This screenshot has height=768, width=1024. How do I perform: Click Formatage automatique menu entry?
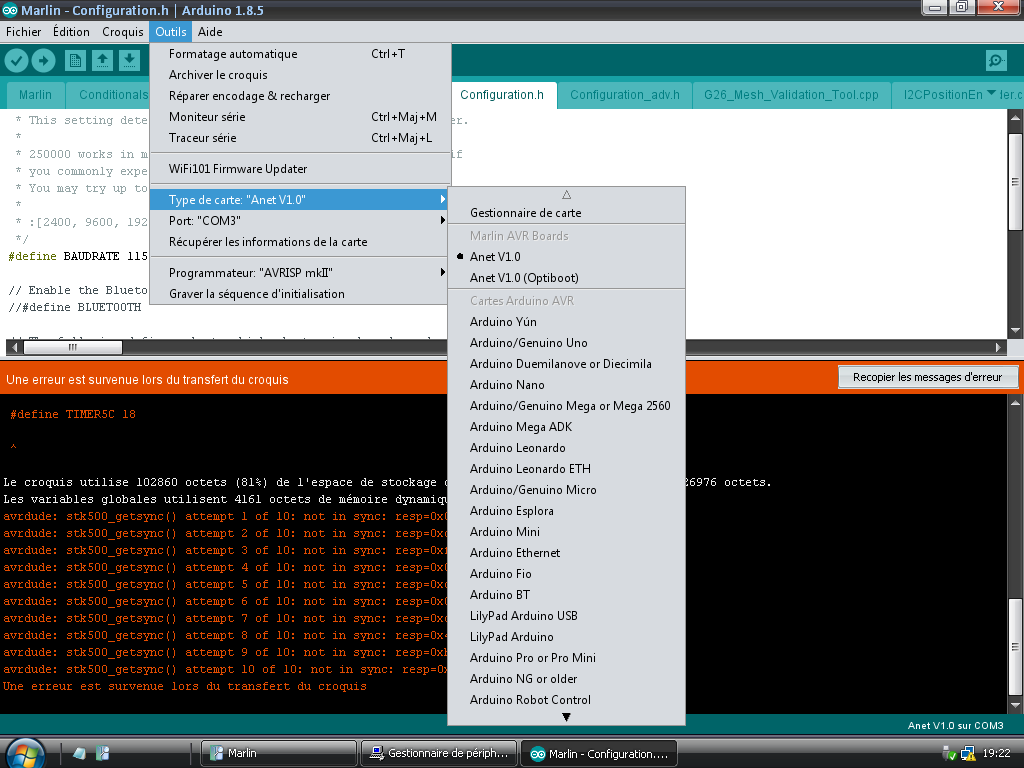300,54
